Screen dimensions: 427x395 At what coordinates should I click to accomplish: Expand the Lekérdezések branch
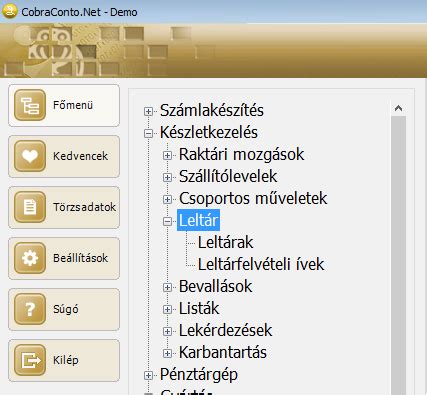[167, 331]
